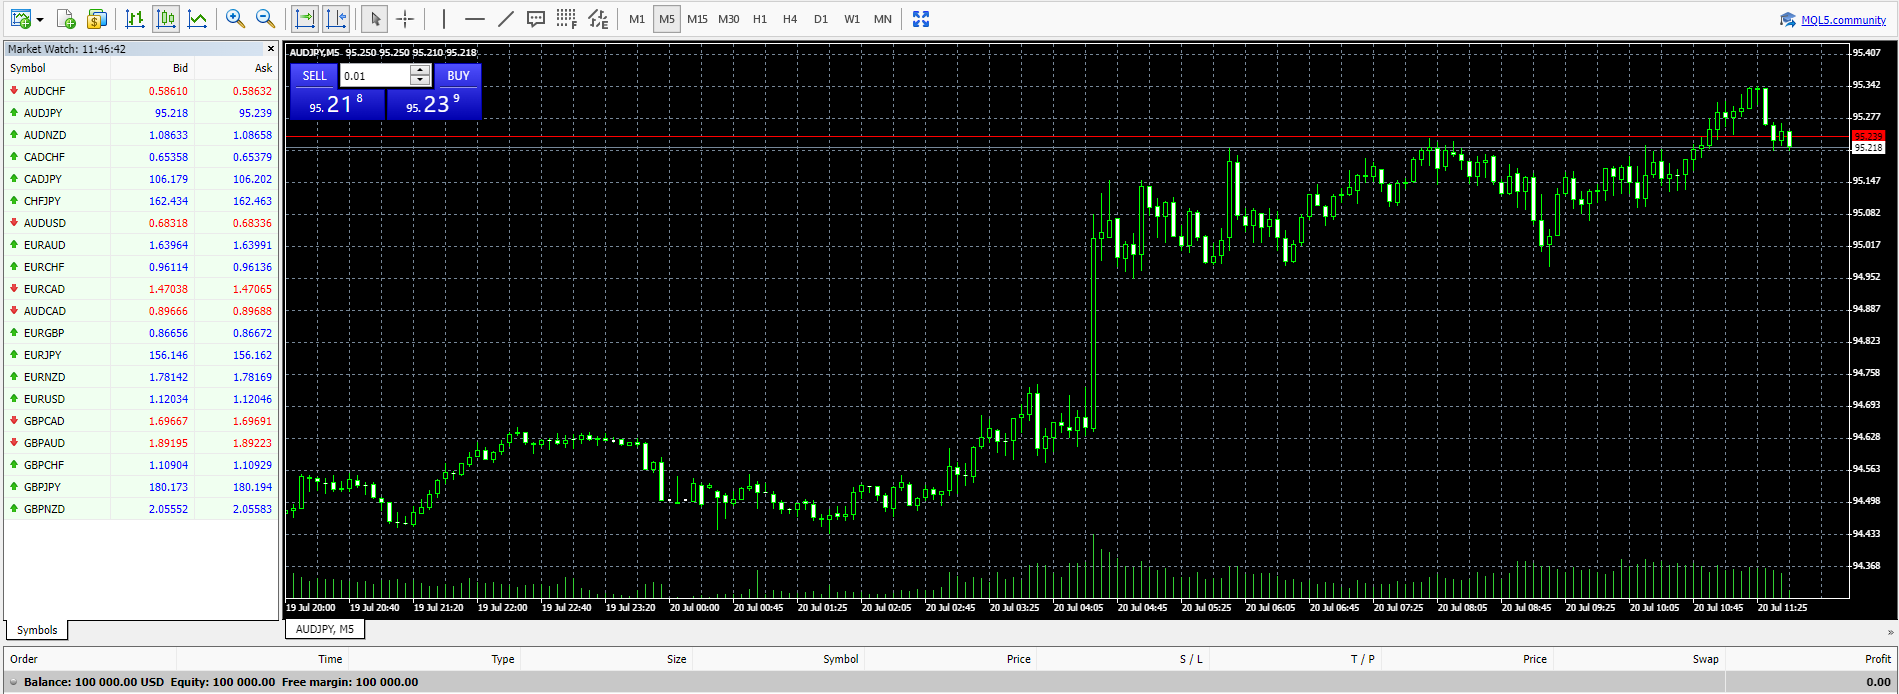Screen dimensions: 1899x694
Task: Switch to bar chart display
Action: 135,19
